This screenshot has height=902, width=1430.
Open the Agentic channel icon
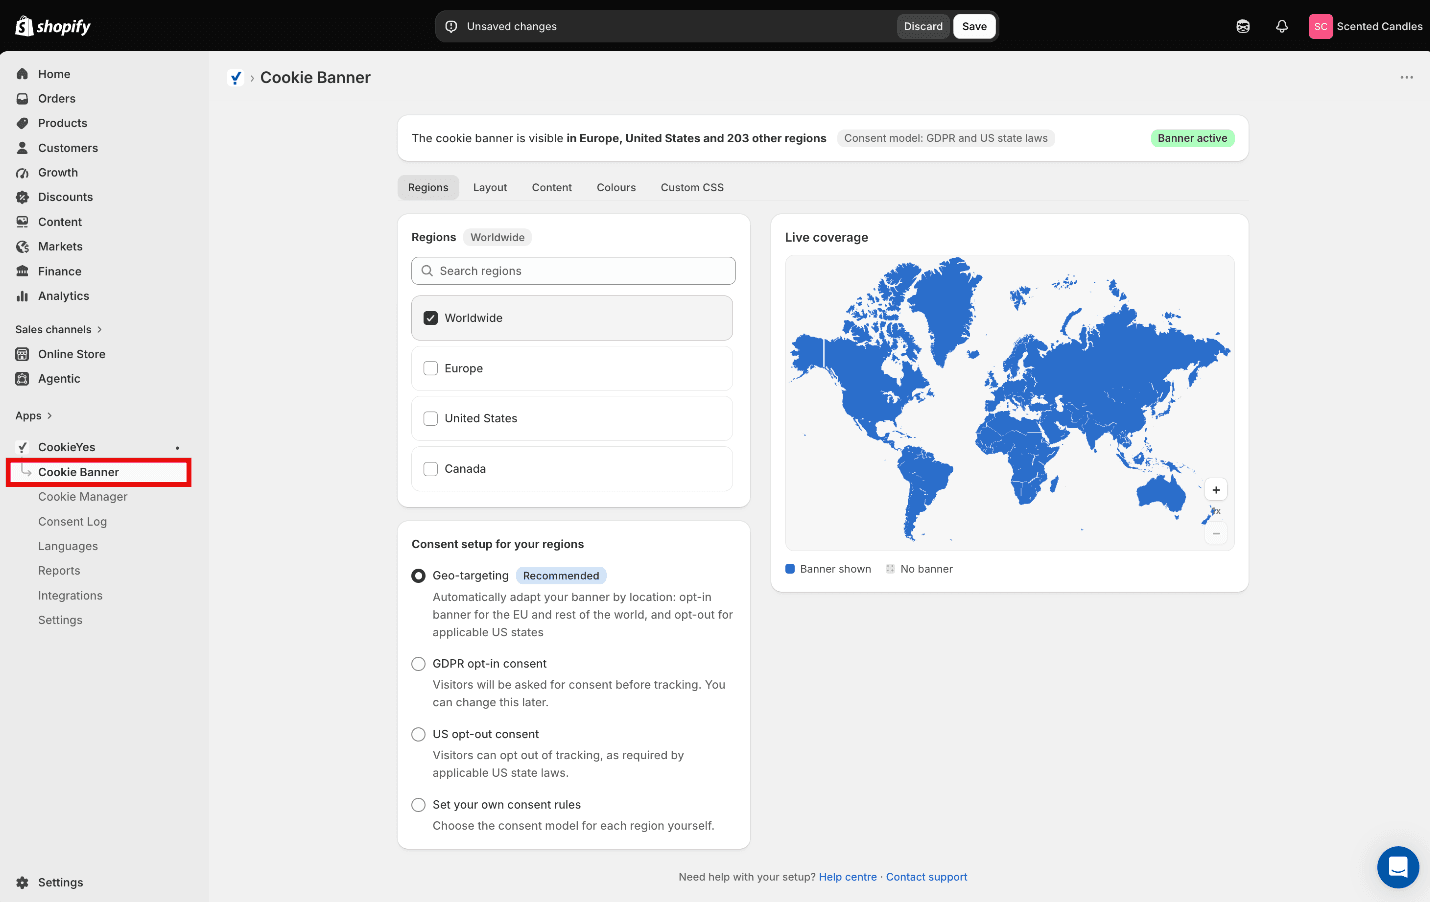pyautogui.click(x=22, y=379)
